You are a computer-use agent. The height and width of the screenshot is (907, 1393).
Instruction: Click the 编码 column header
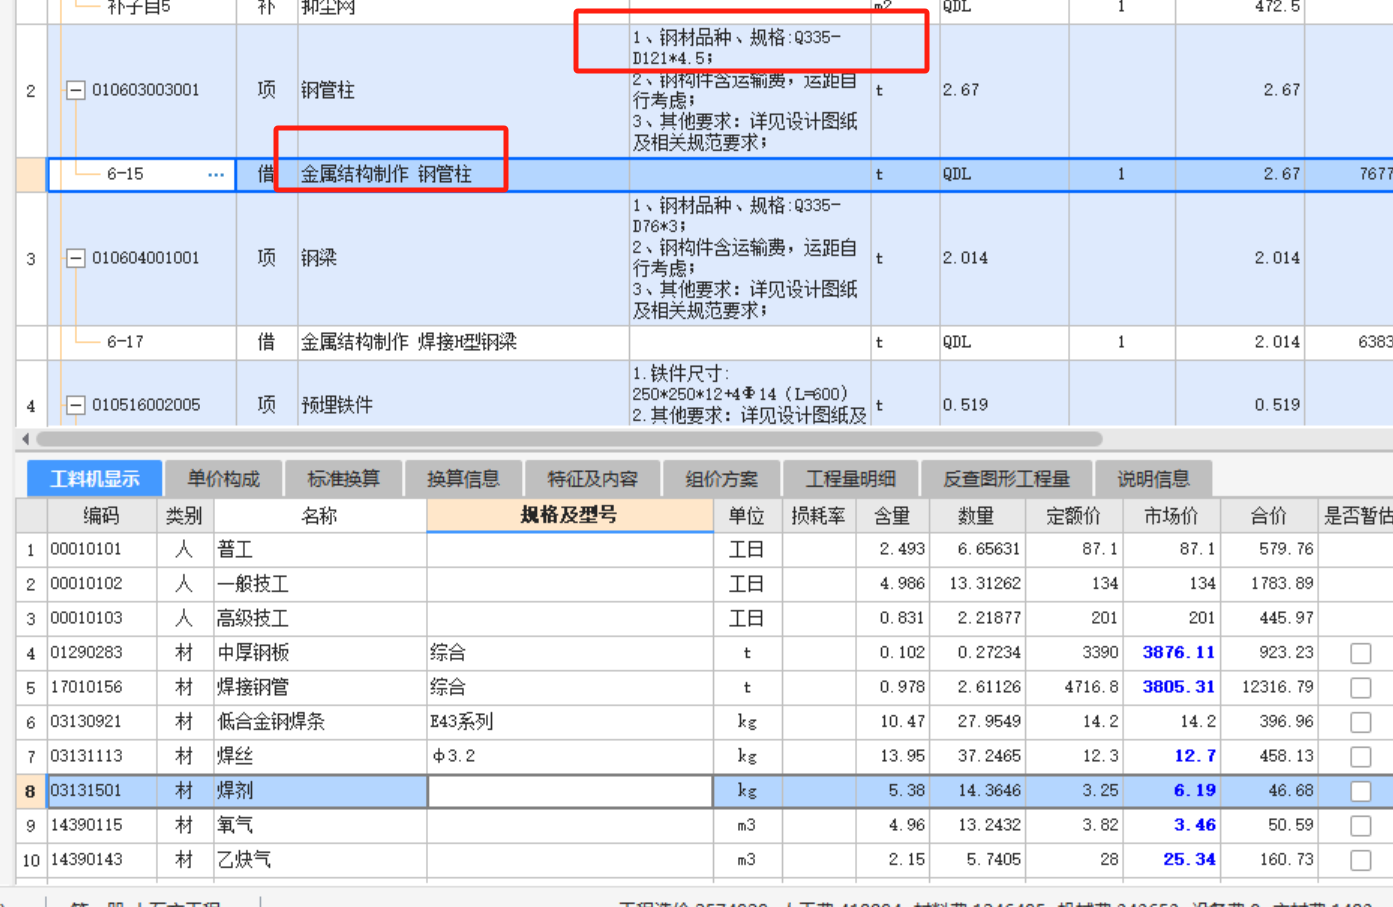101,515
